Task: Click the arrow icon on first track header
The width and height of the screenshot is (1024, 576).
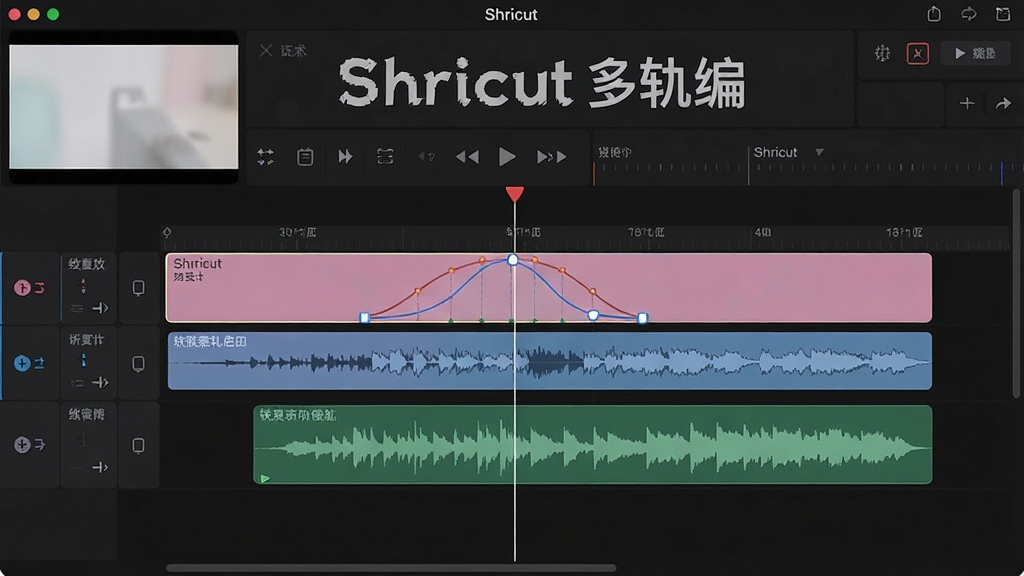Action: 100,308
